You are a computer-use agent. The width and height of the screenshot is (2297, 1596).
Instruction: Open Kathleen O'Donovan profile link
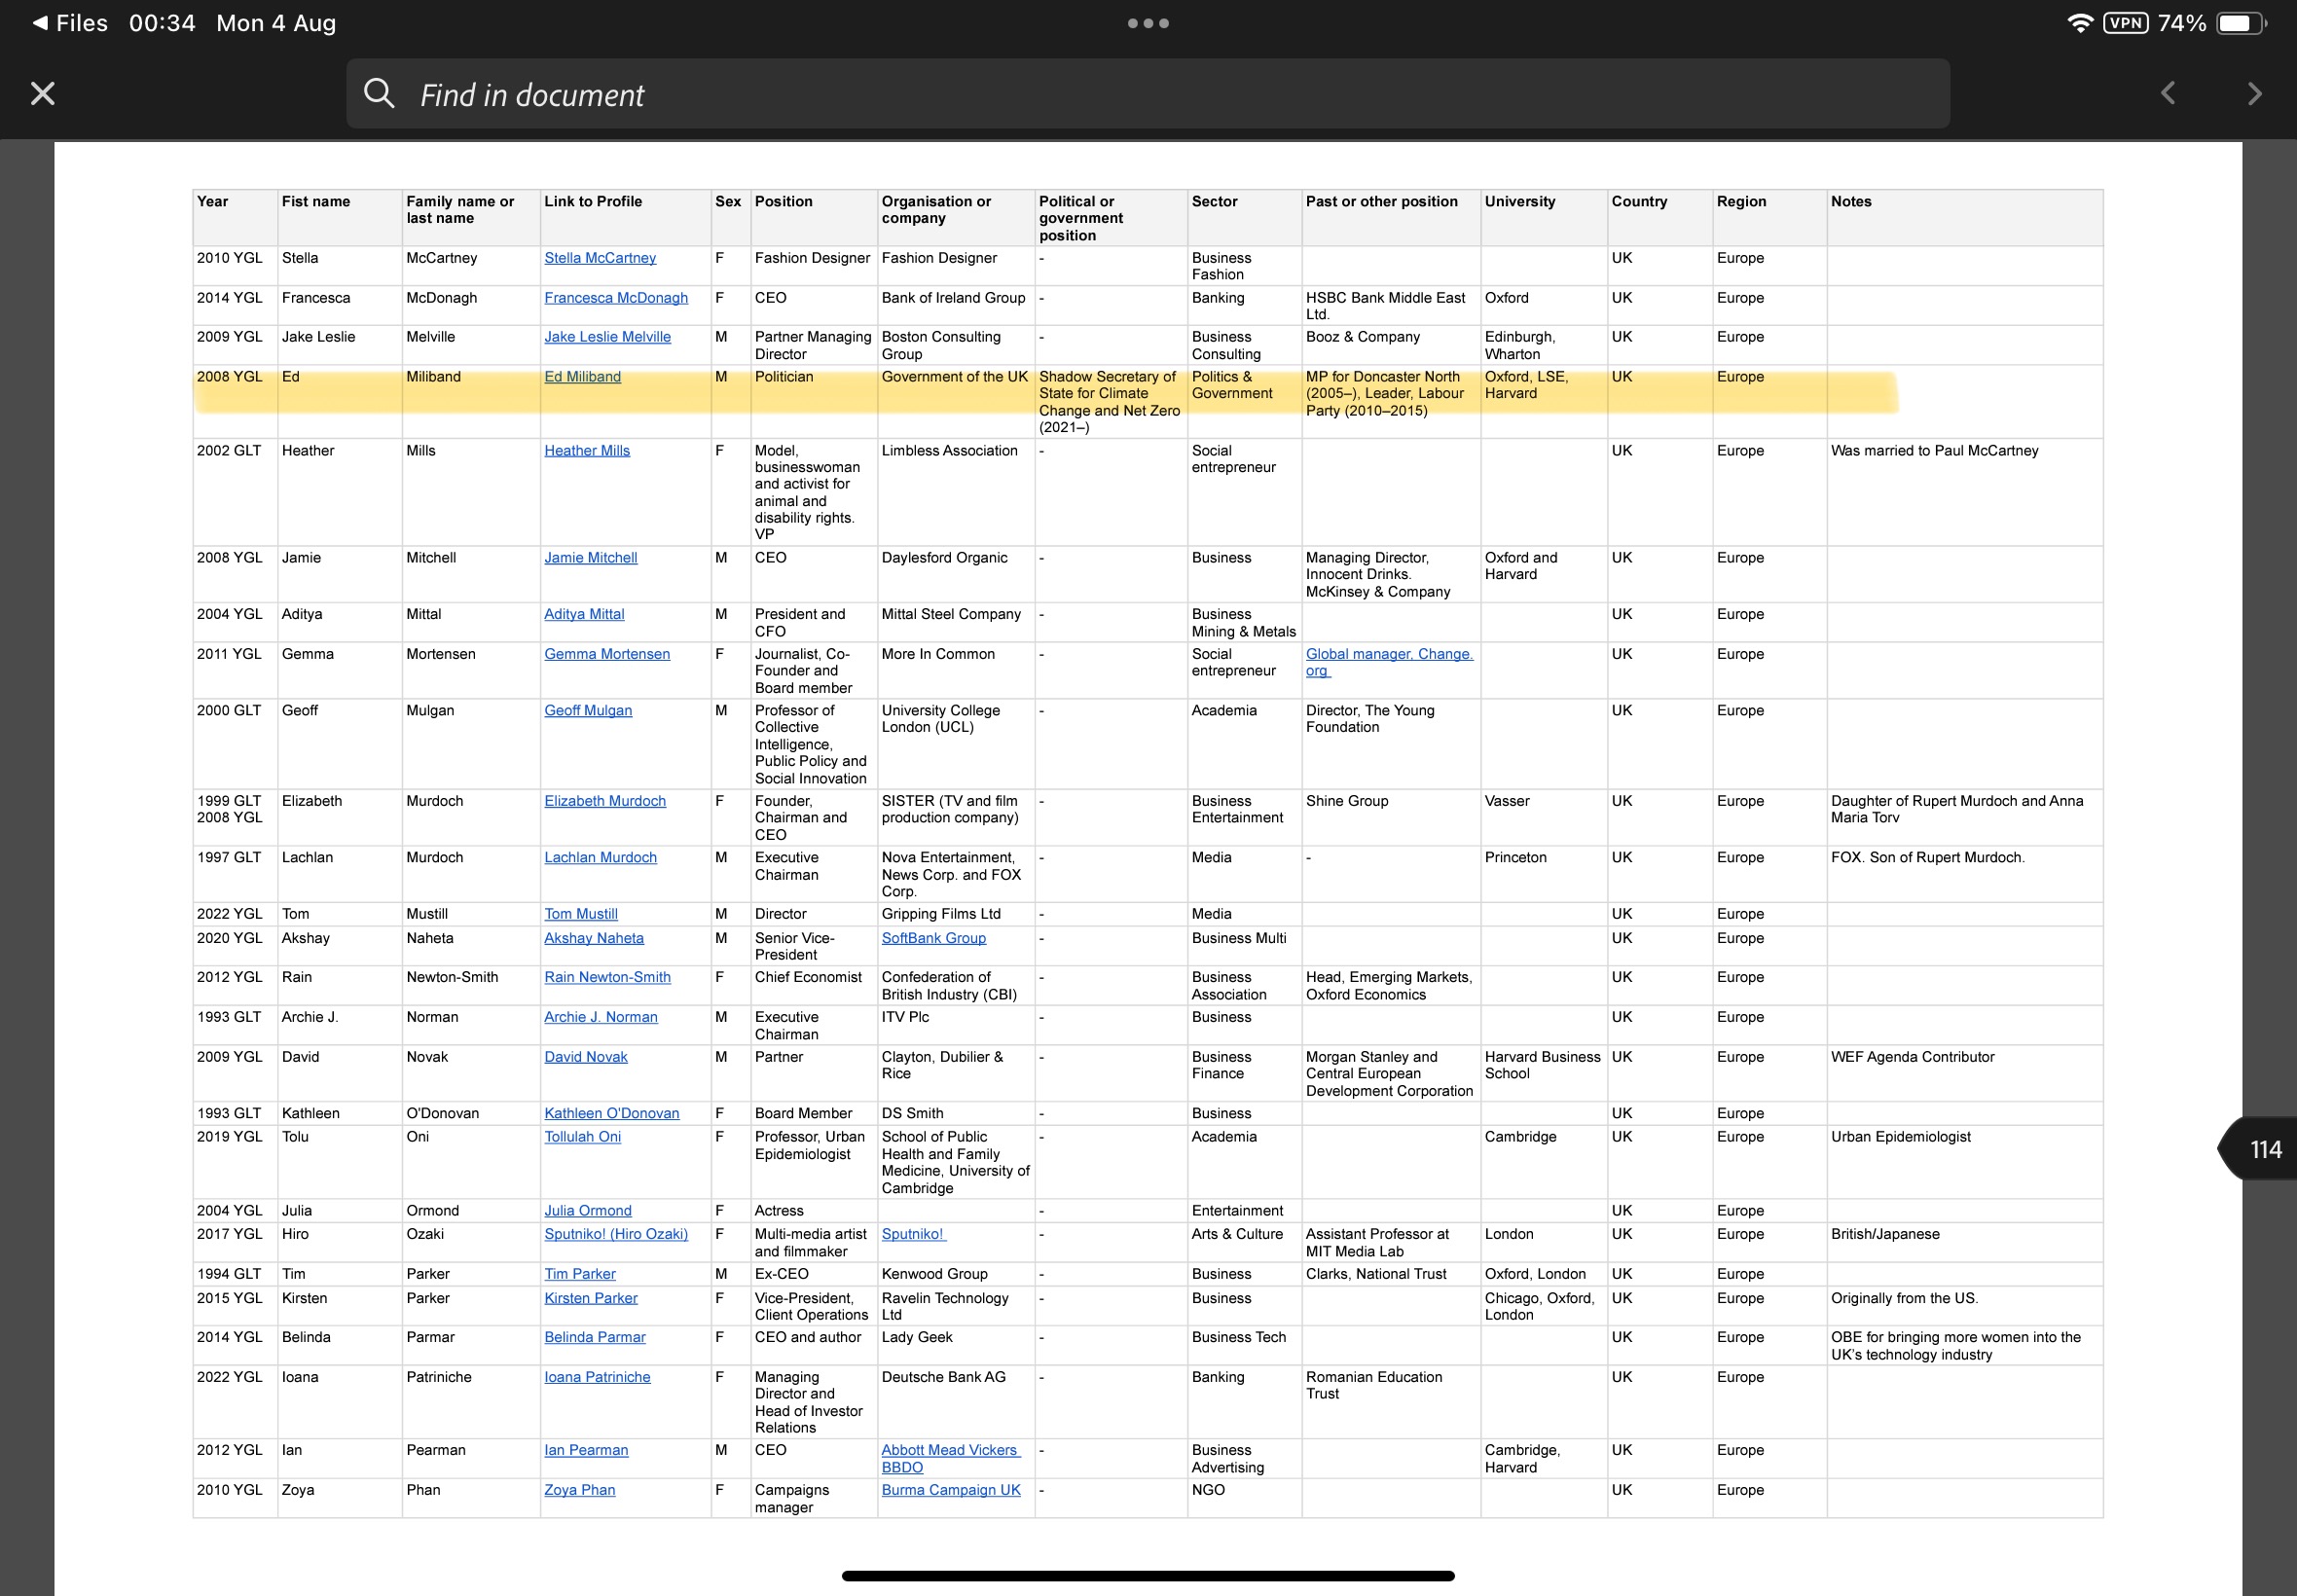click(612, 1113)
